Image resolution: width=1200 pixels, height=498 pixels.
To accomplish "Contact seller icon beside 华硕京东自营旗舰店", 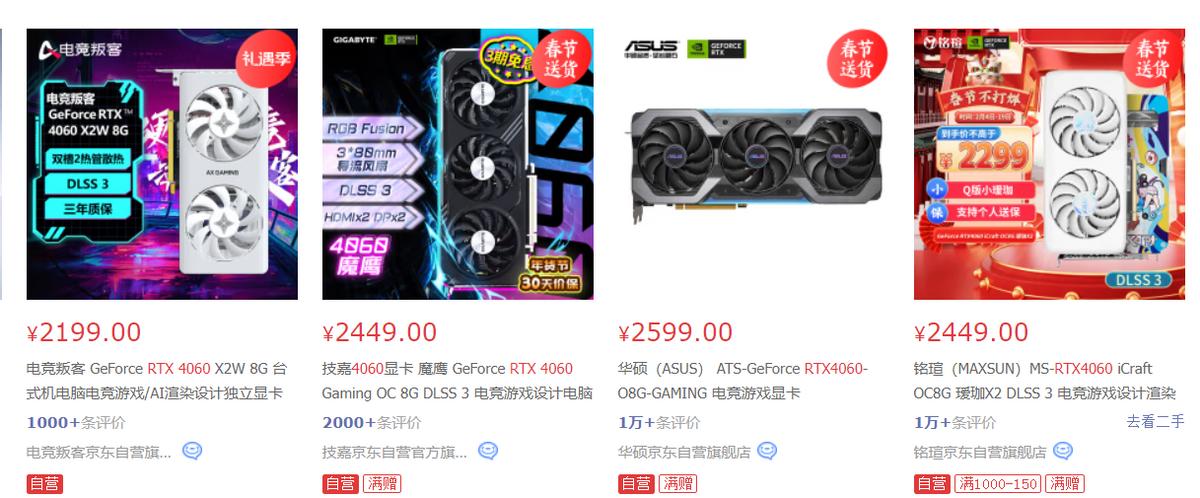I will tap(767, 451).
